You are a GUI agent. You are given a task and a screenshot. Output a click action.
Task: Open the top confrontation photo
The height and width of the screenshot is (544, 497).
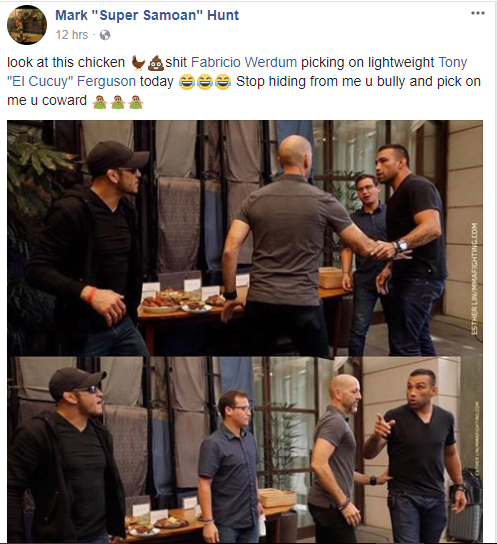pos(245,238)
